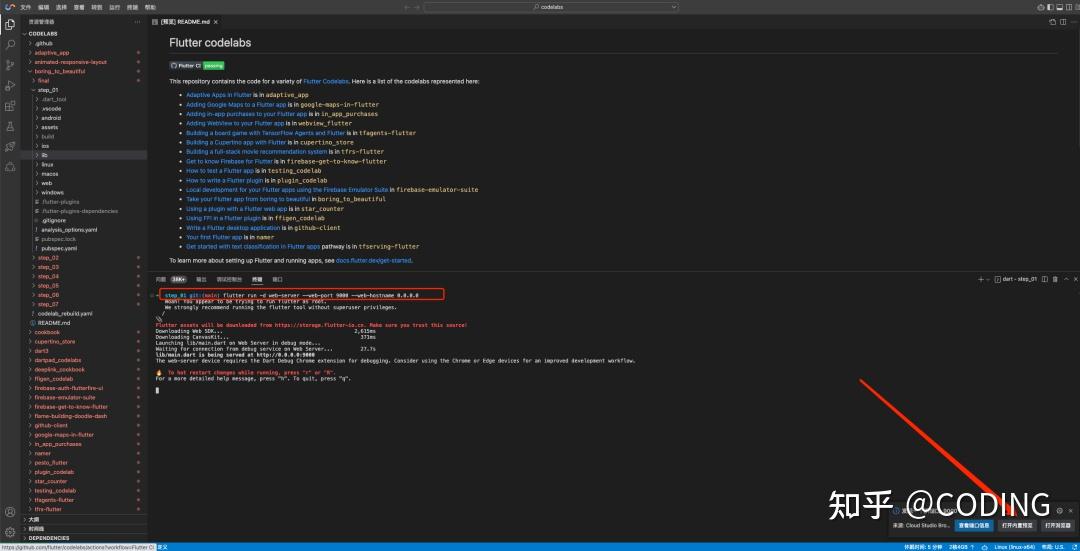Click the Cloud Studio logo in title bar

pyautogui.click(x=10, y=7)
